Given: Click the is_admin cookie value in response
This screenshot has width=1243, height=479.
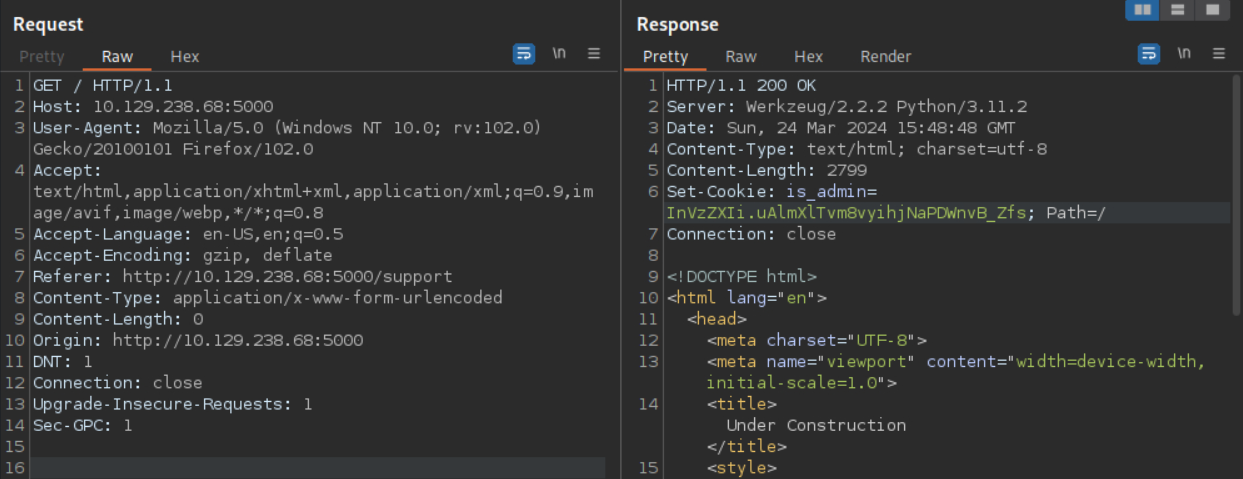Looking at the screenshot, I should point(846,213).
